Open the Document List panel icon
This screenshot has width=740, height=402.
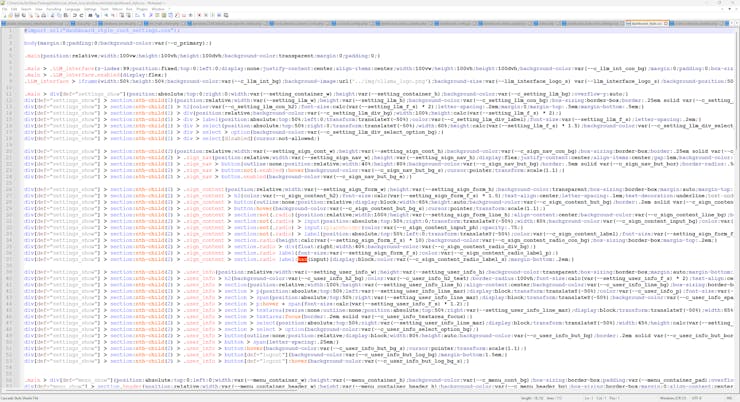tap(170, 15)
